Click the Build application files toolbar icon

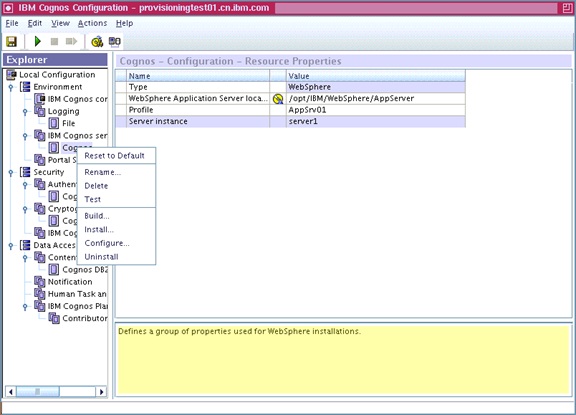click(x=115, y=42)
